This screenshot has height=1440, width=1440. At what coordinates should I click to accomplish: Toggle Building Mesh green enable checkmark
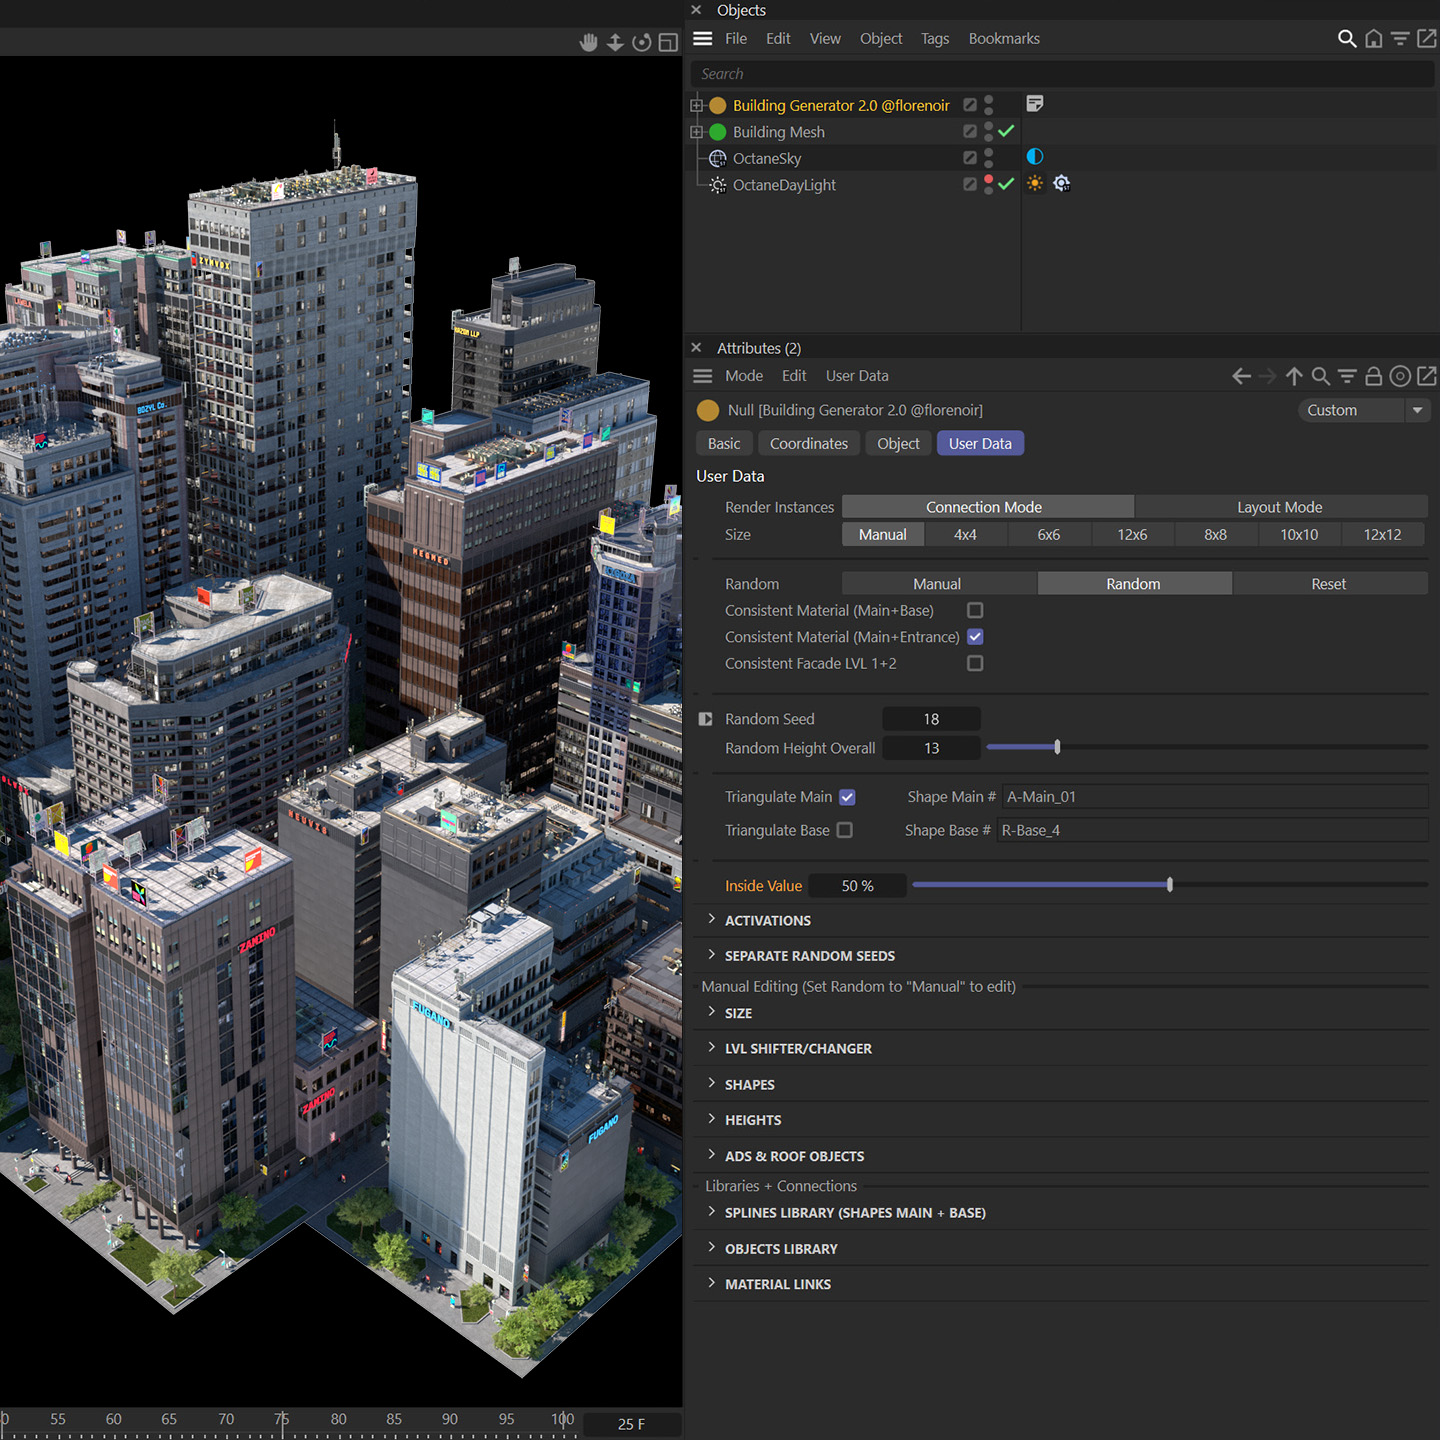(1006, 131)
